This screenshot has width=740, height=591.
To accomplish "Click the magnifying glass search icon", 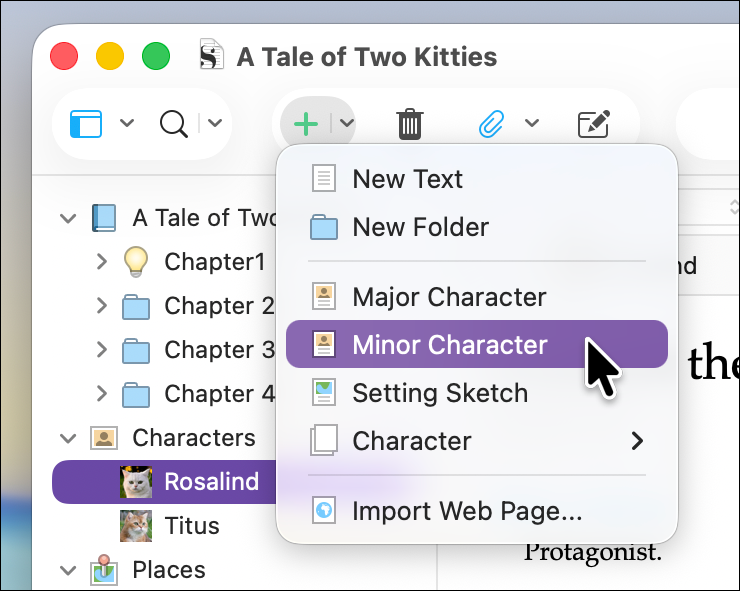I will pos(174,124).
